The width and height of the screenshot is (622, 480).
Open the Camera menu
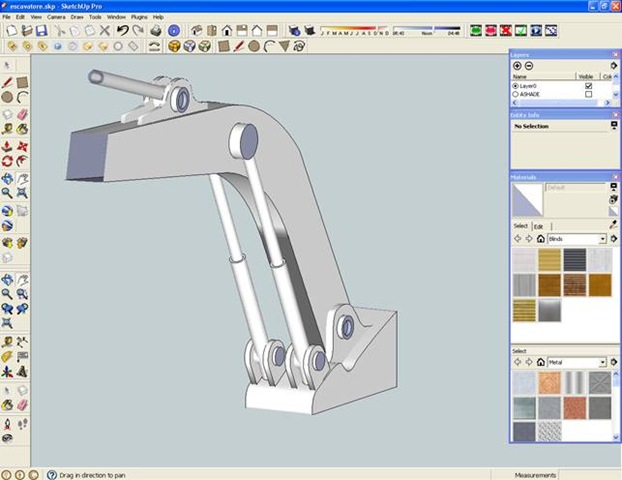56,17
